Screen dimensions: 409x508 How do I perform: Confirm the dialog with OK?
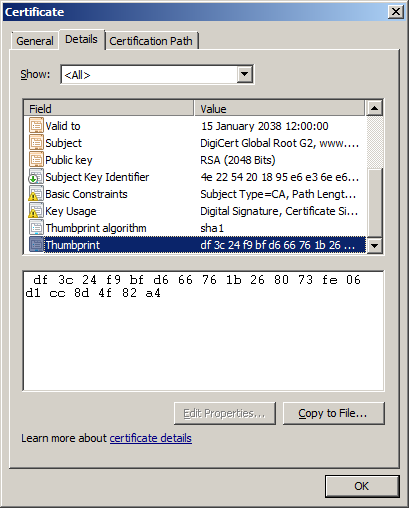(x=362, y=486)
